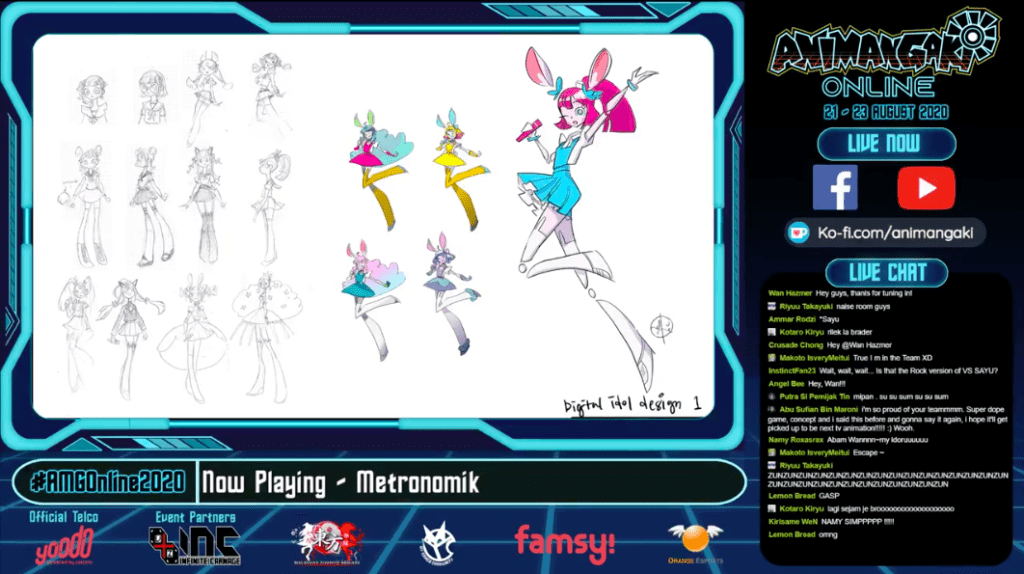Click the avatar beside Putra Si Pemijak Tin
1024x574 pixels.
(772, 396)
